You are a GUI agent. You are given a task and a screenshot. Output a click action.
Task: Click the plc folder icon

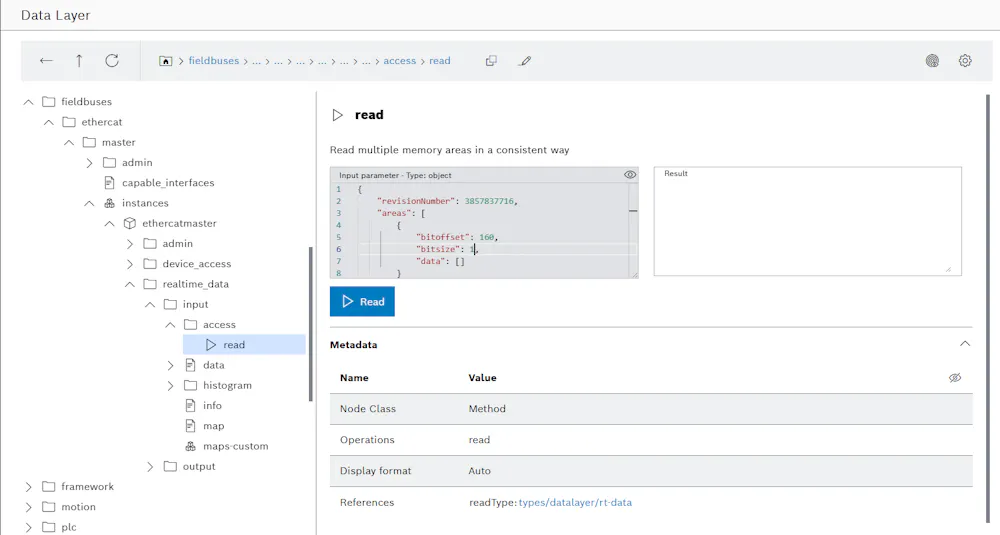[48, 527]
